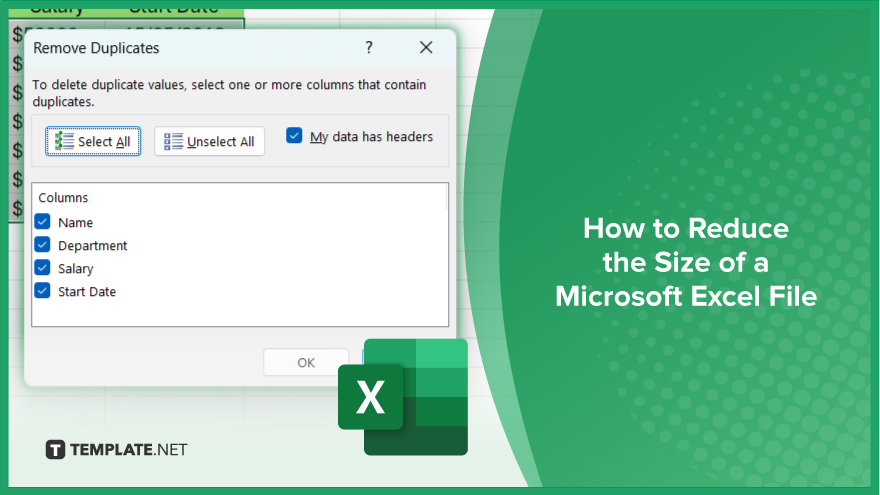This screenshot has width=880, height=495.
Task: Uncheck the Salary column checkbox
Action: pos(43,268)
